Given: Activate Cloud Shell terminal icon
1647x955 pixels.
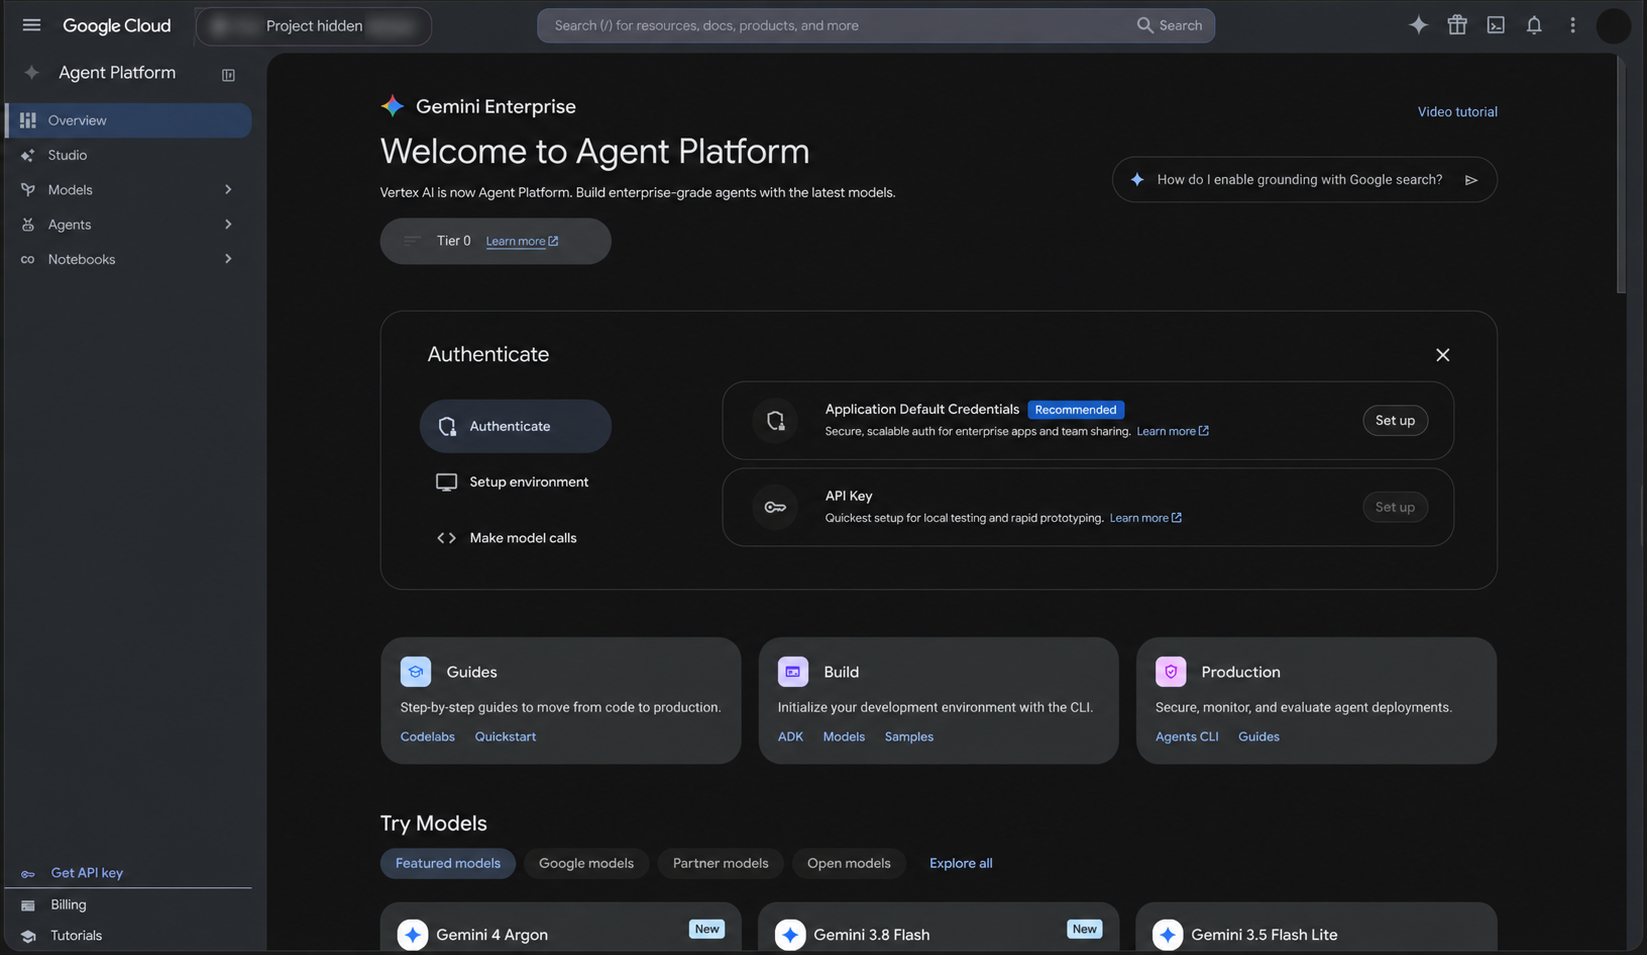Looking at the screenshot, I should pyautogui.click(x=1495, y=25).
